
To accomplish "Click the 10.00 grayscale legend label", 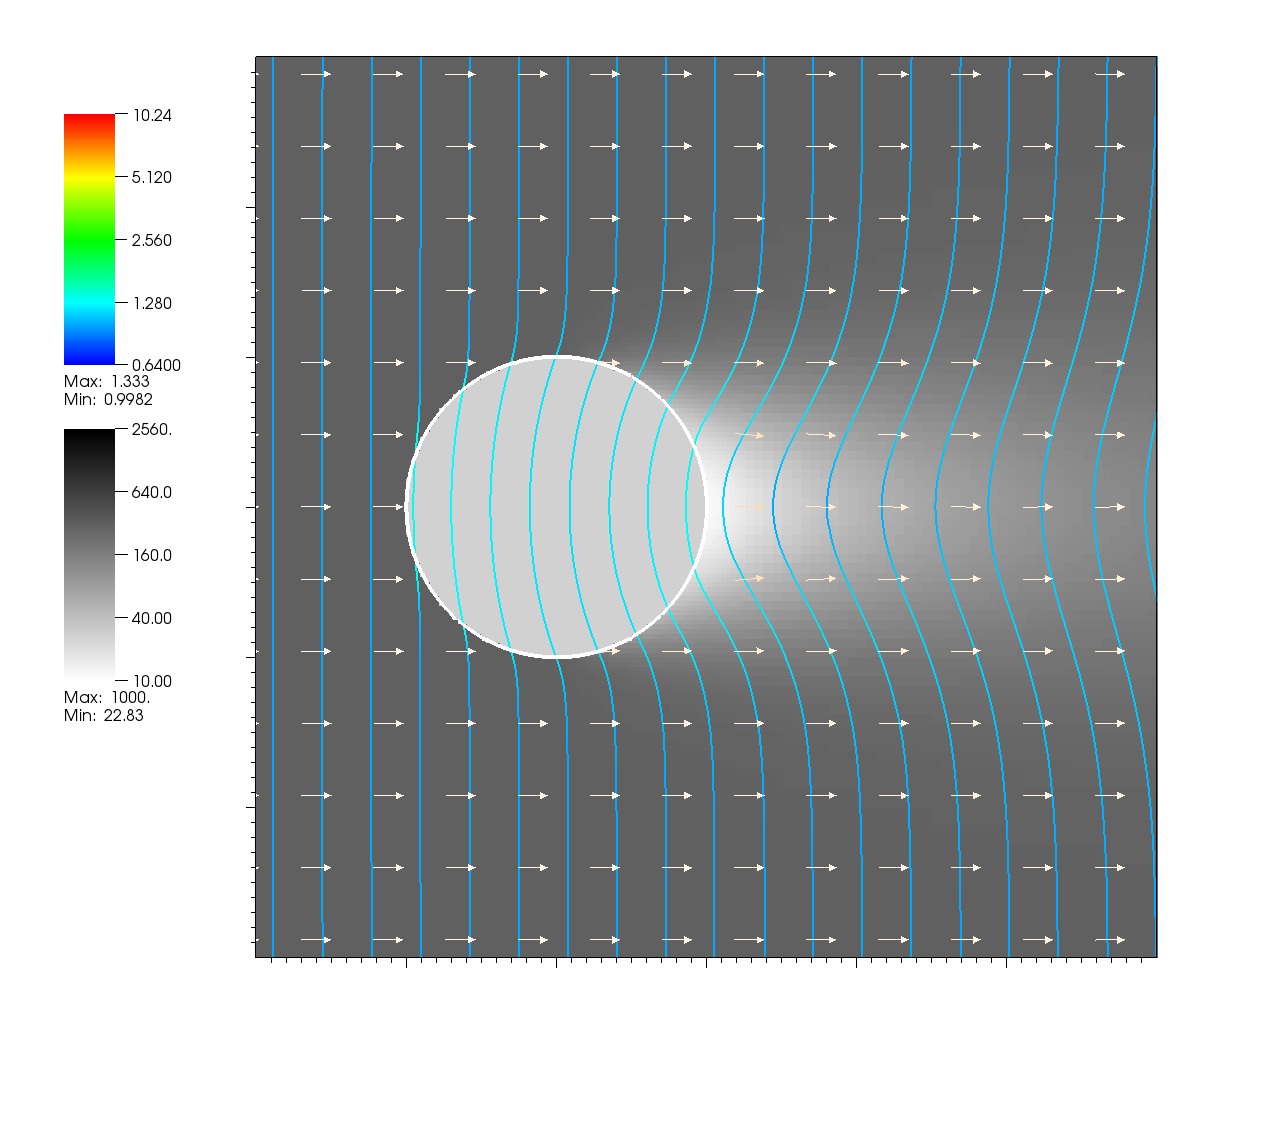I will pyautogui.click(x=152, y=681).
